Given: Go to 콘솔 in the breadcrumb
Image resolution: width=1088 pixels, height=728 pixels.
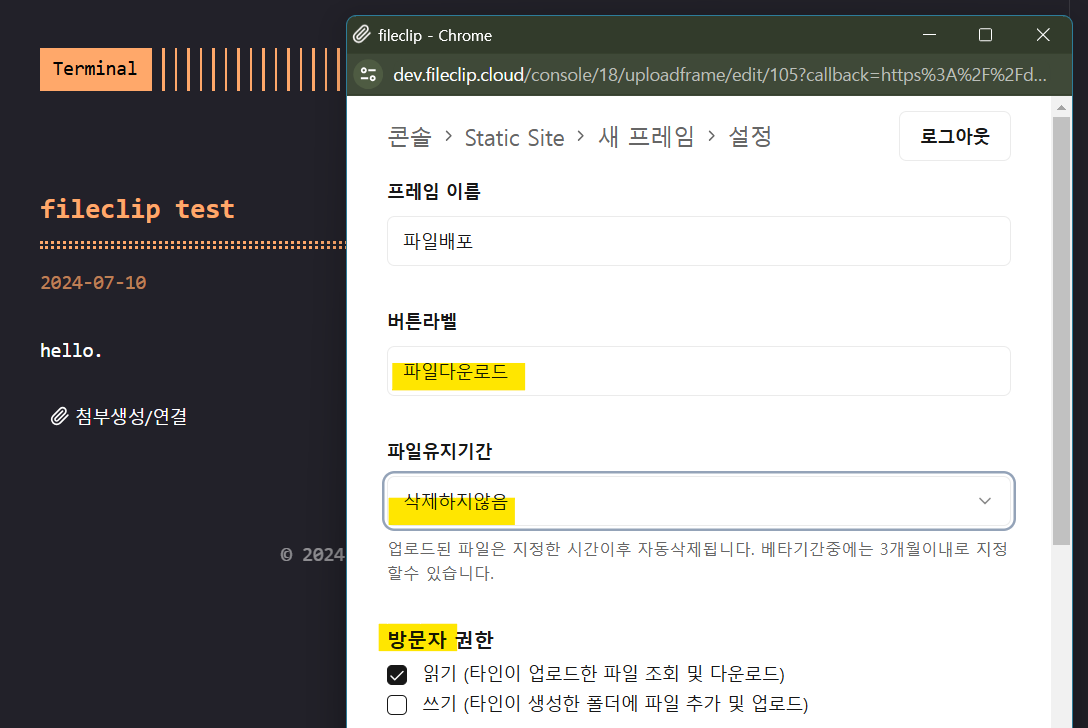Looking at the screenshot, I should (408, 137).
